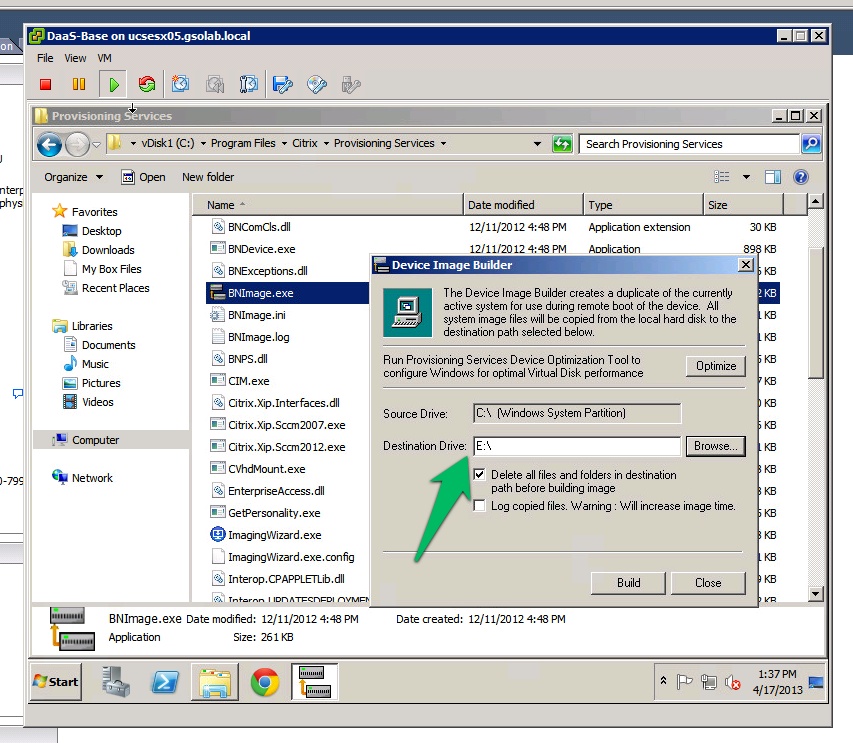
Task: Expand the vDisk1 (C:) breadcrumb arrow
Action: 203,144
